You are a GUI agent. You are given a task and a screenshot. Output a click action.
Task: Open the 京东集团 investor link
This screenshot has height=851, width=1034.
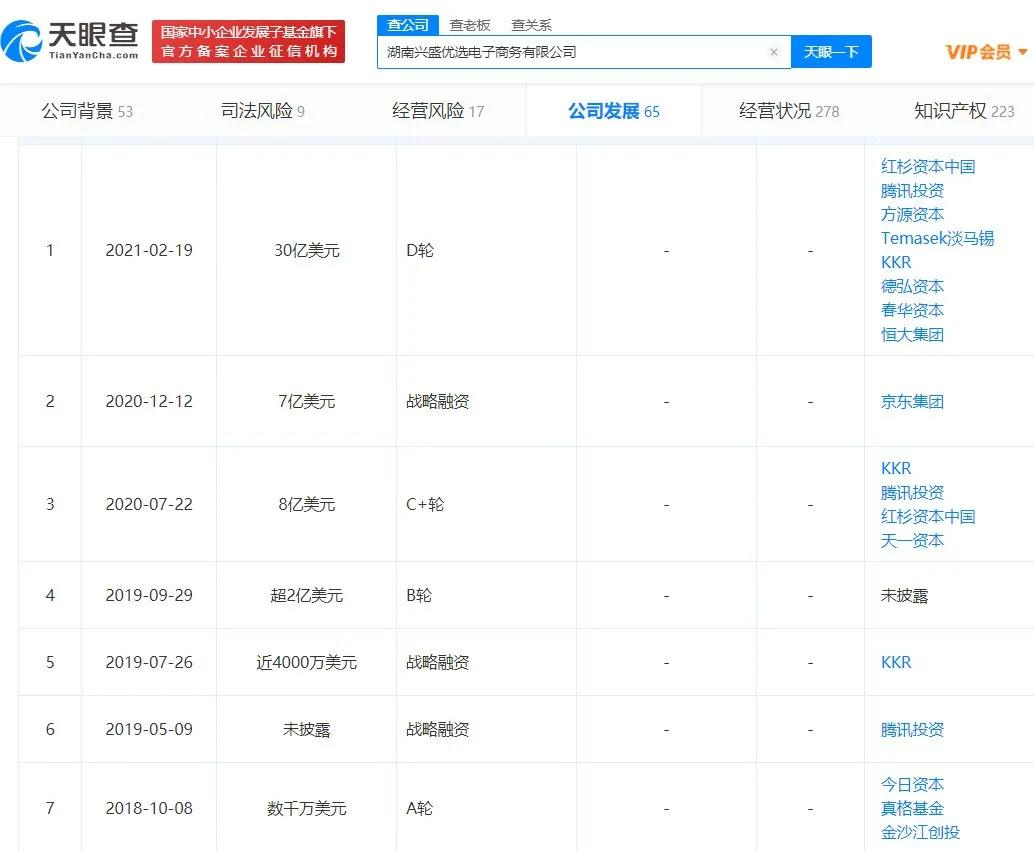point(912,402)
